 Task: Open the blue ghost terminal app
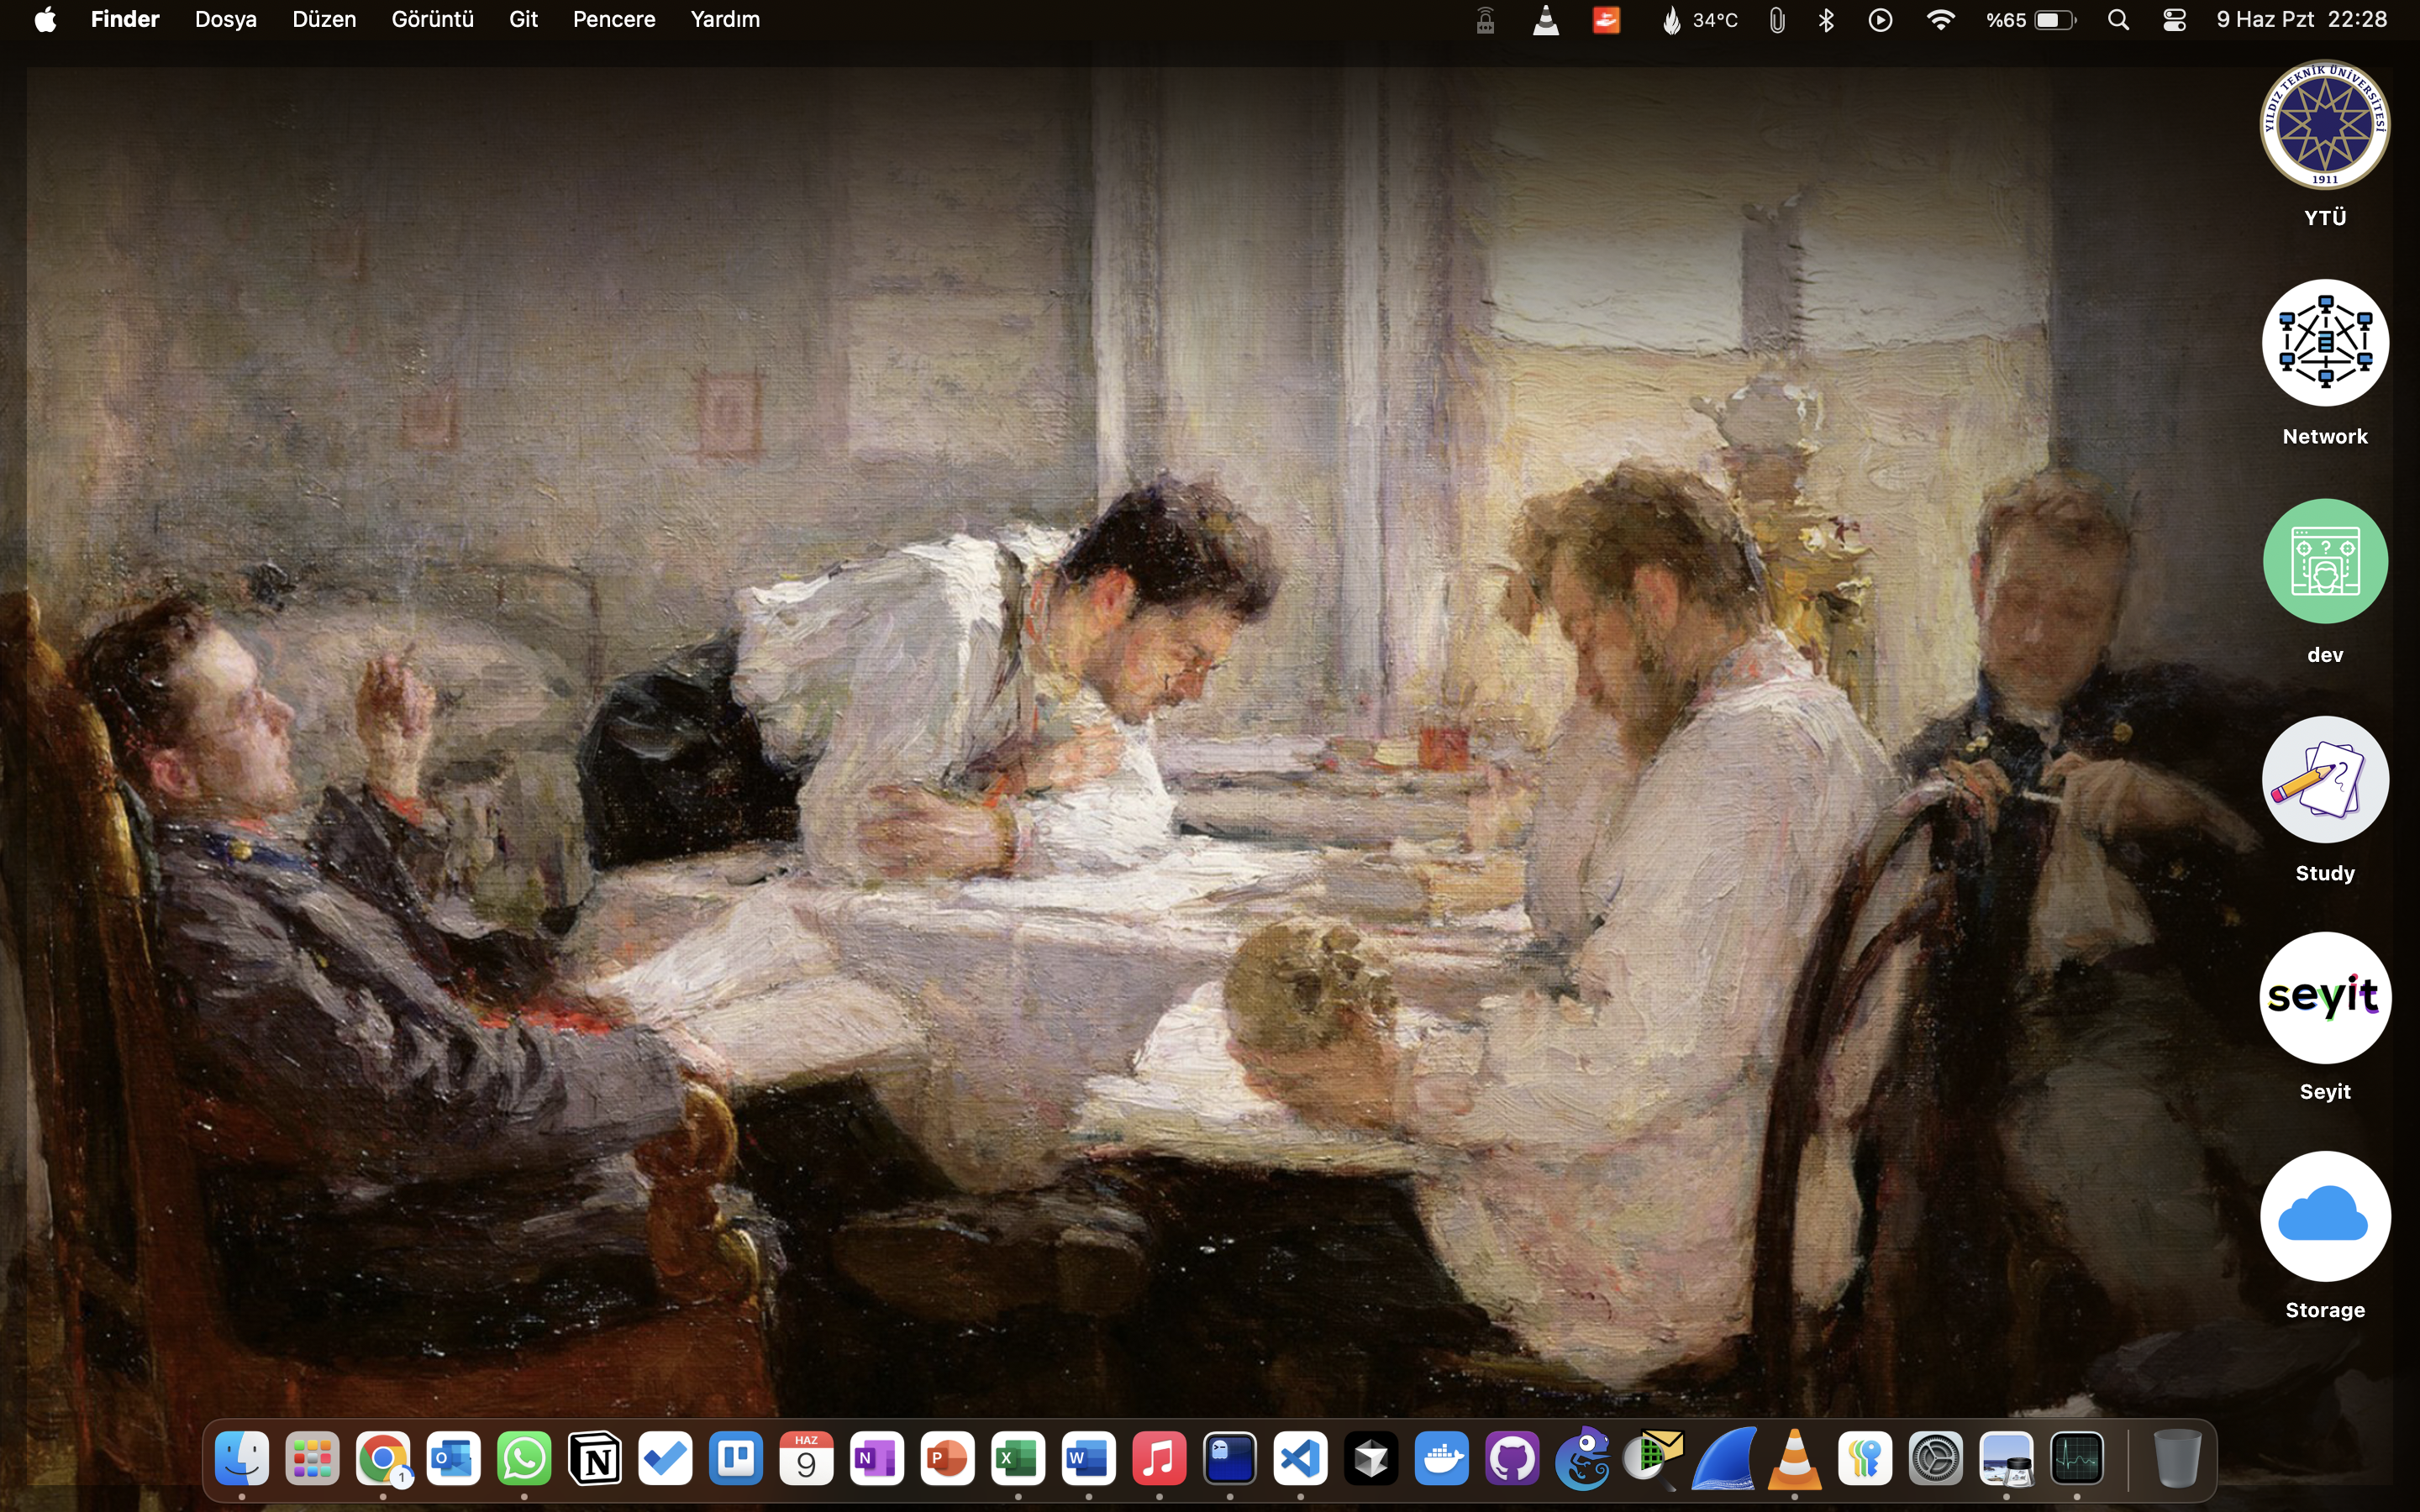click(1230, 1459)
